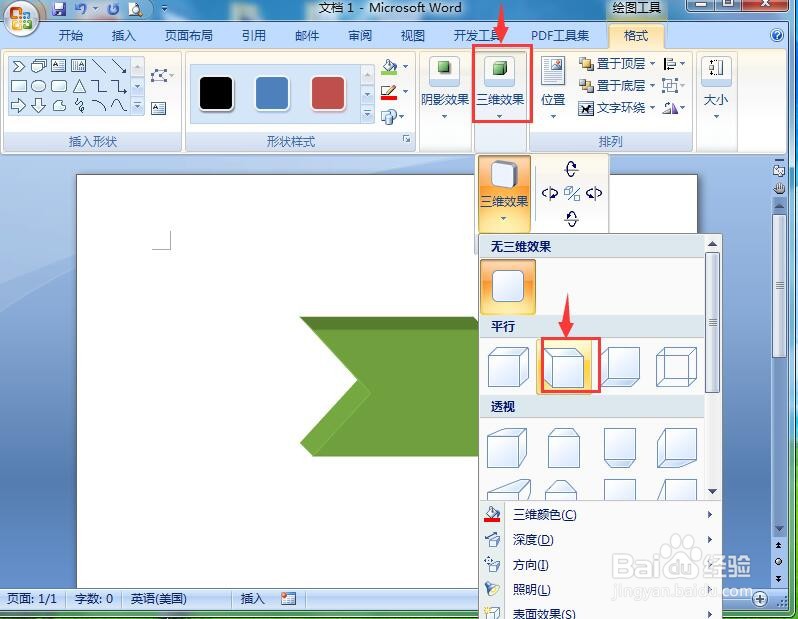Open the size (大小) dropdown
Screen dimensions: 798x619
coord(716,89)
